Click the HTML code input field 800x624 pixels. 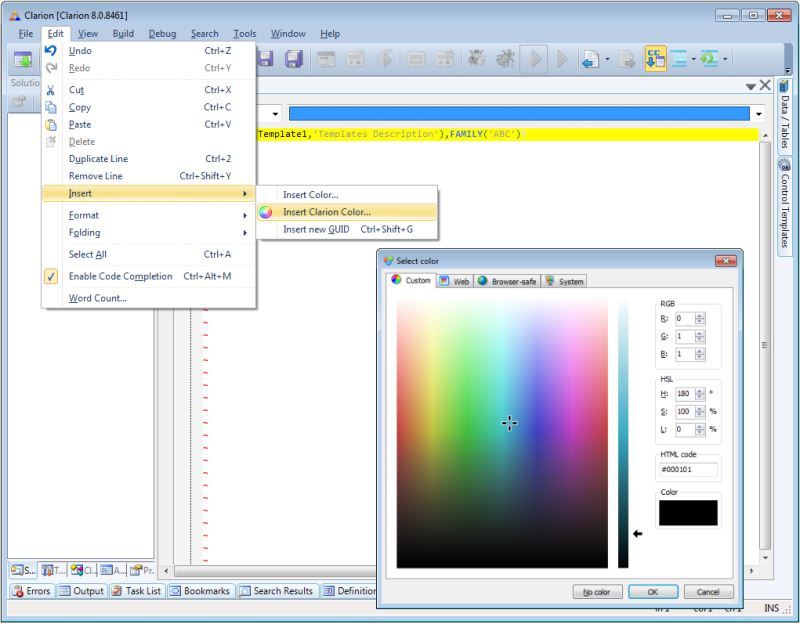pos(688,469)
